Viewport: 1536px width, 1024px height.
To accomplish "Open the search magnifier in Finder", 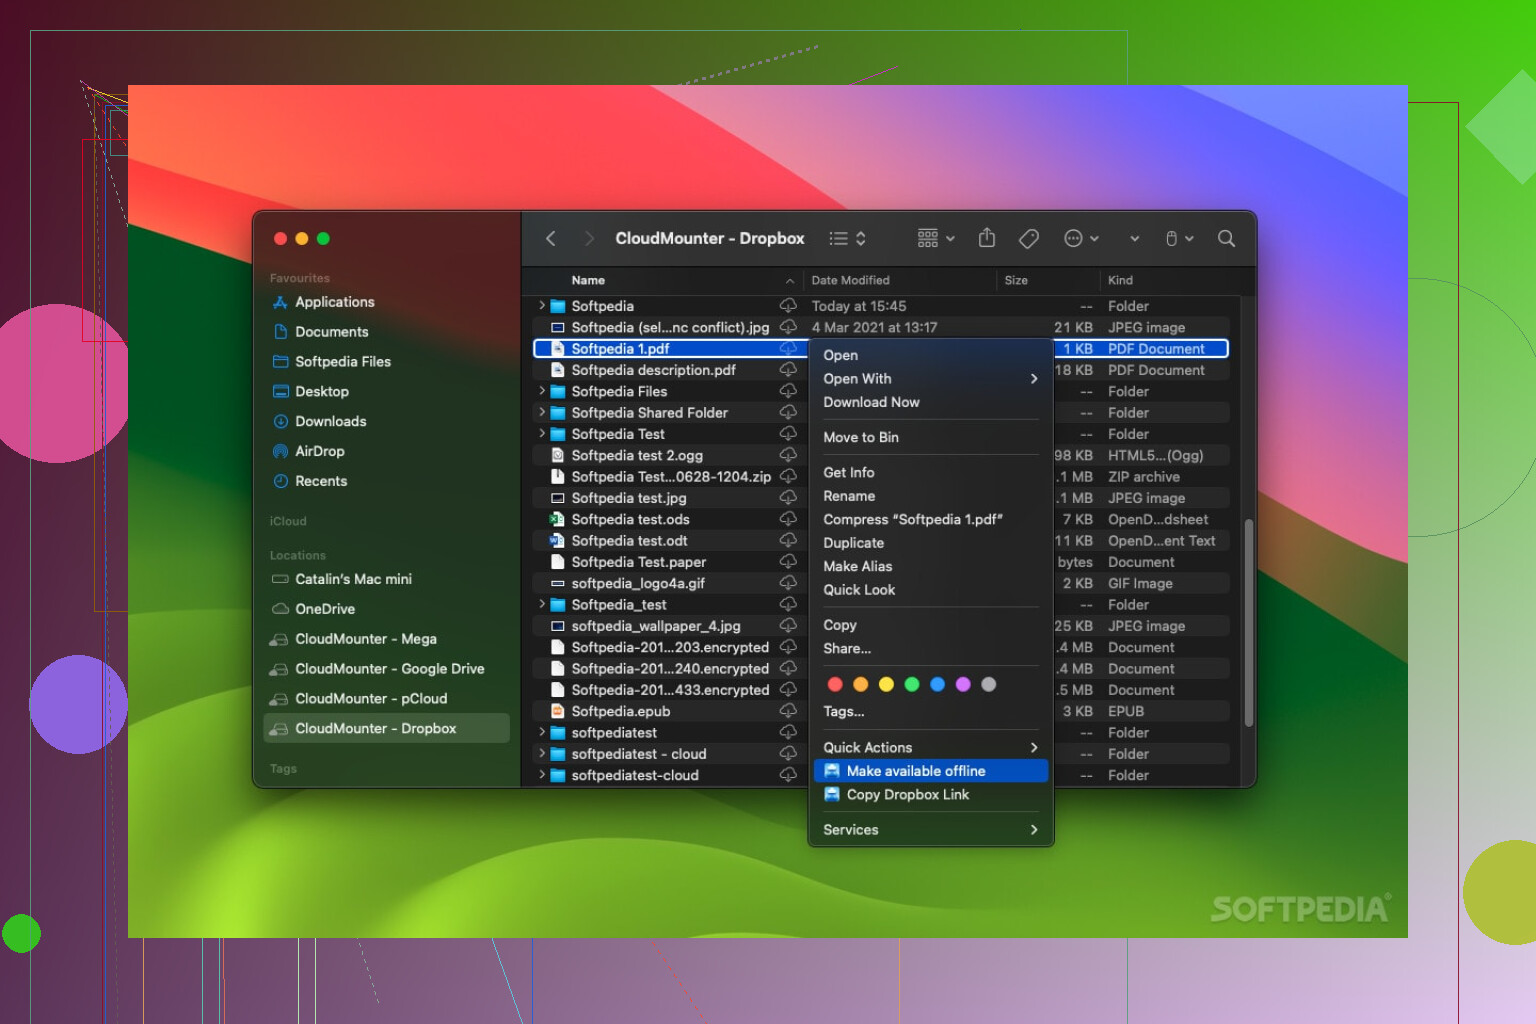I will tap(1226, 238).
